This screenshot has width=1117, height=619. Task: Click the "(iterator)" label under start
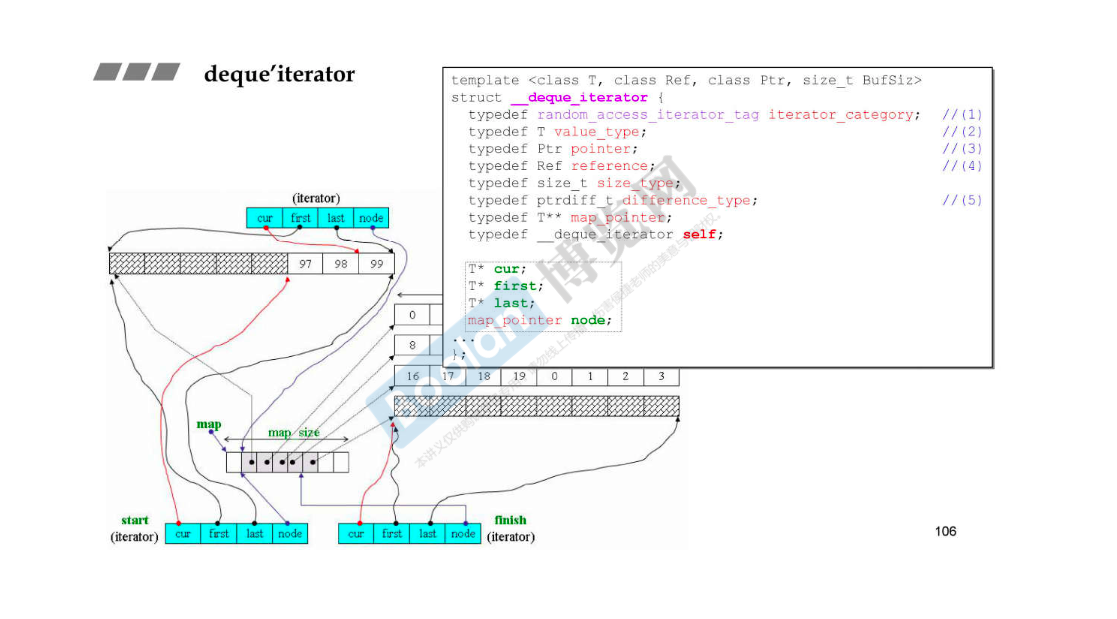(x=134, y=537)
